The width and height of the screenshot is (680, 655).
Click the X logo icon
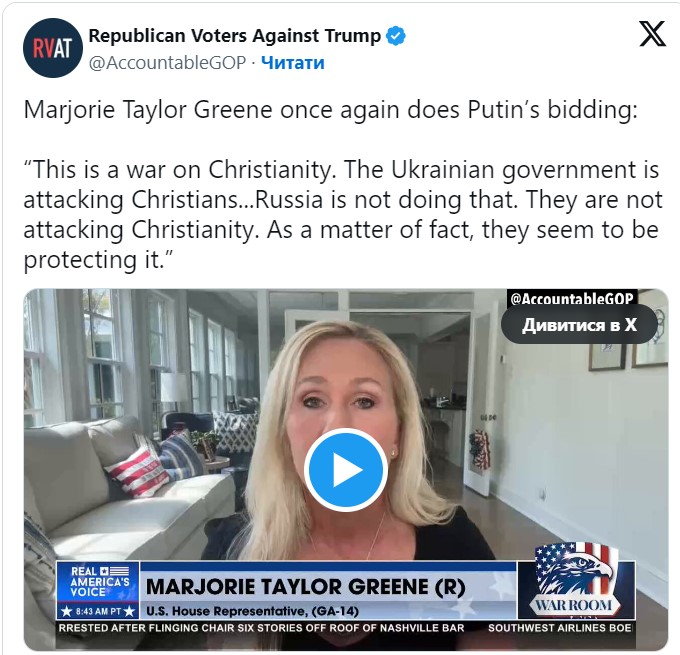click(x=652, y=34)
